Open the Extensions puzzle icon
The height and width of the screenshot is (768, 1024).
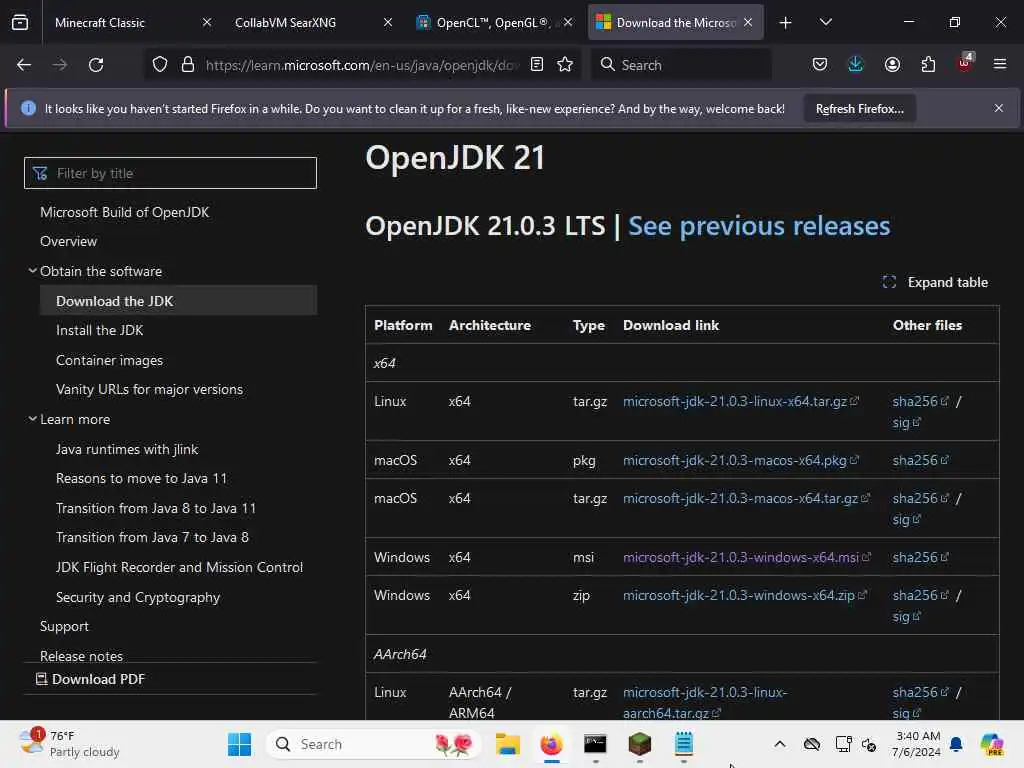pyautogui.click(x=928, y=65)
